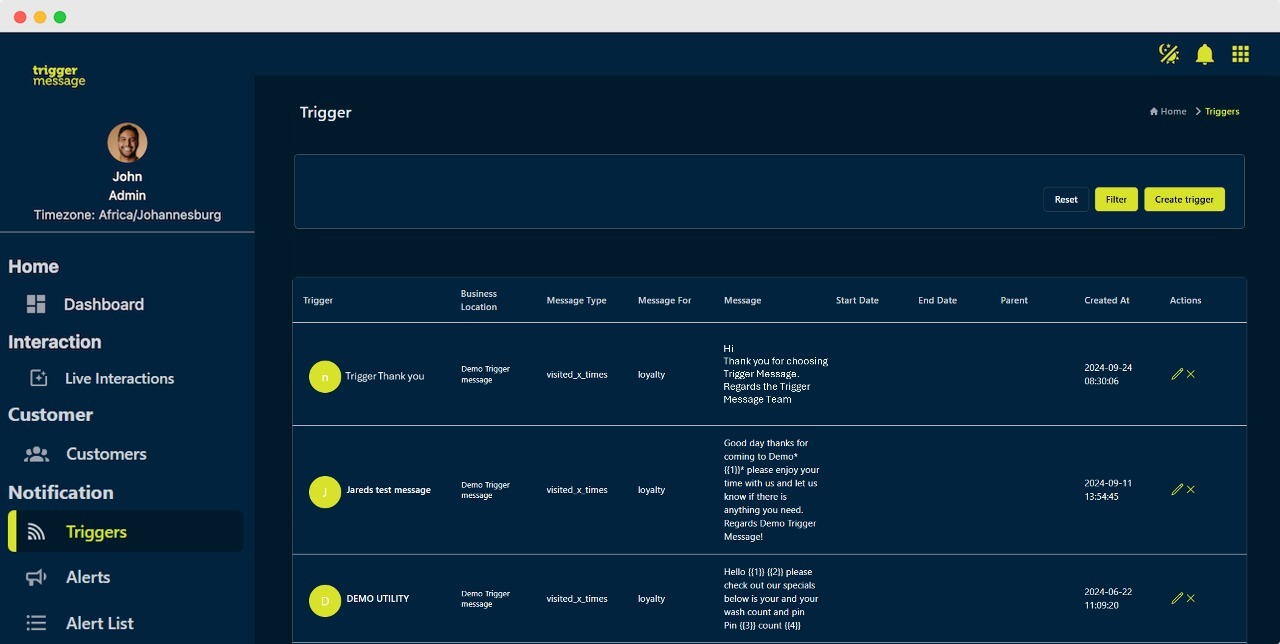1280x644 pixels.
Task: Open Alert List in sidebar
Action: (x=99, y=623)
